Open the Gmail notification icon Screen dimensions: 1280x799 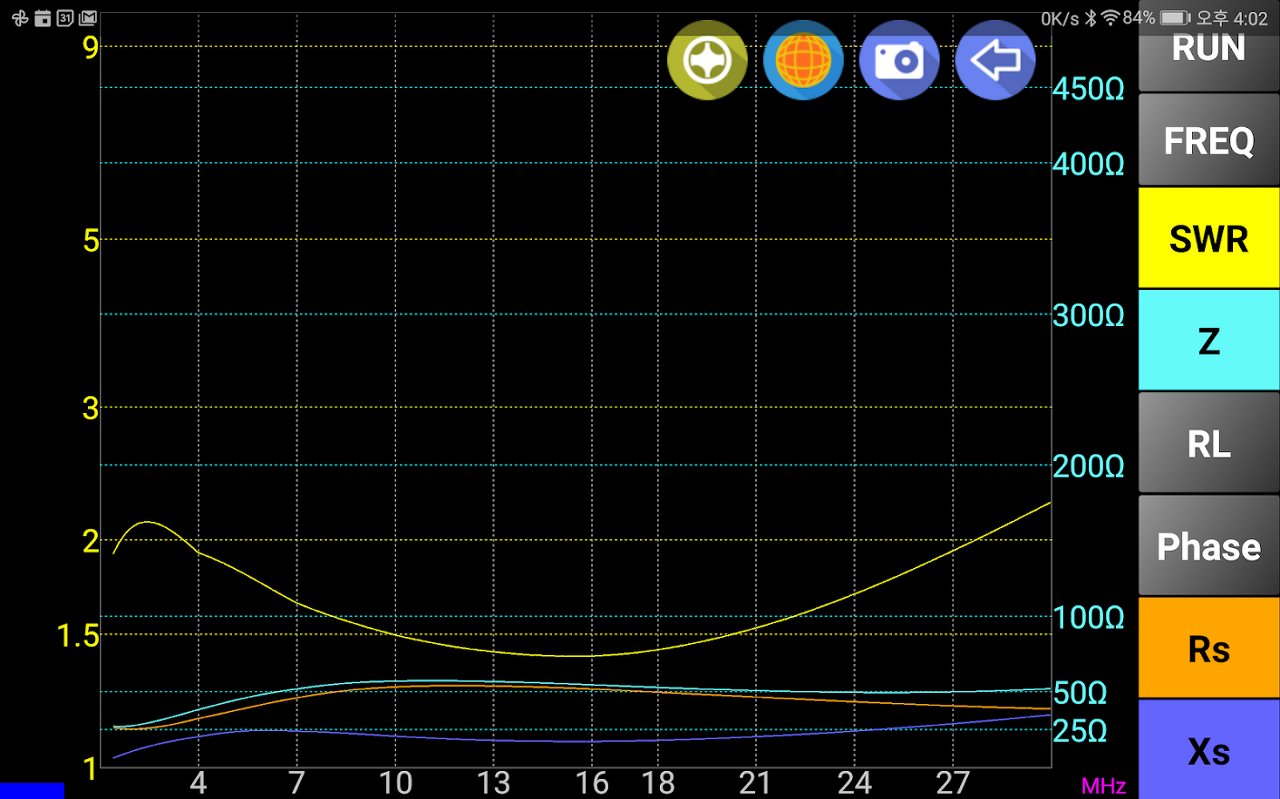point(88,18)
